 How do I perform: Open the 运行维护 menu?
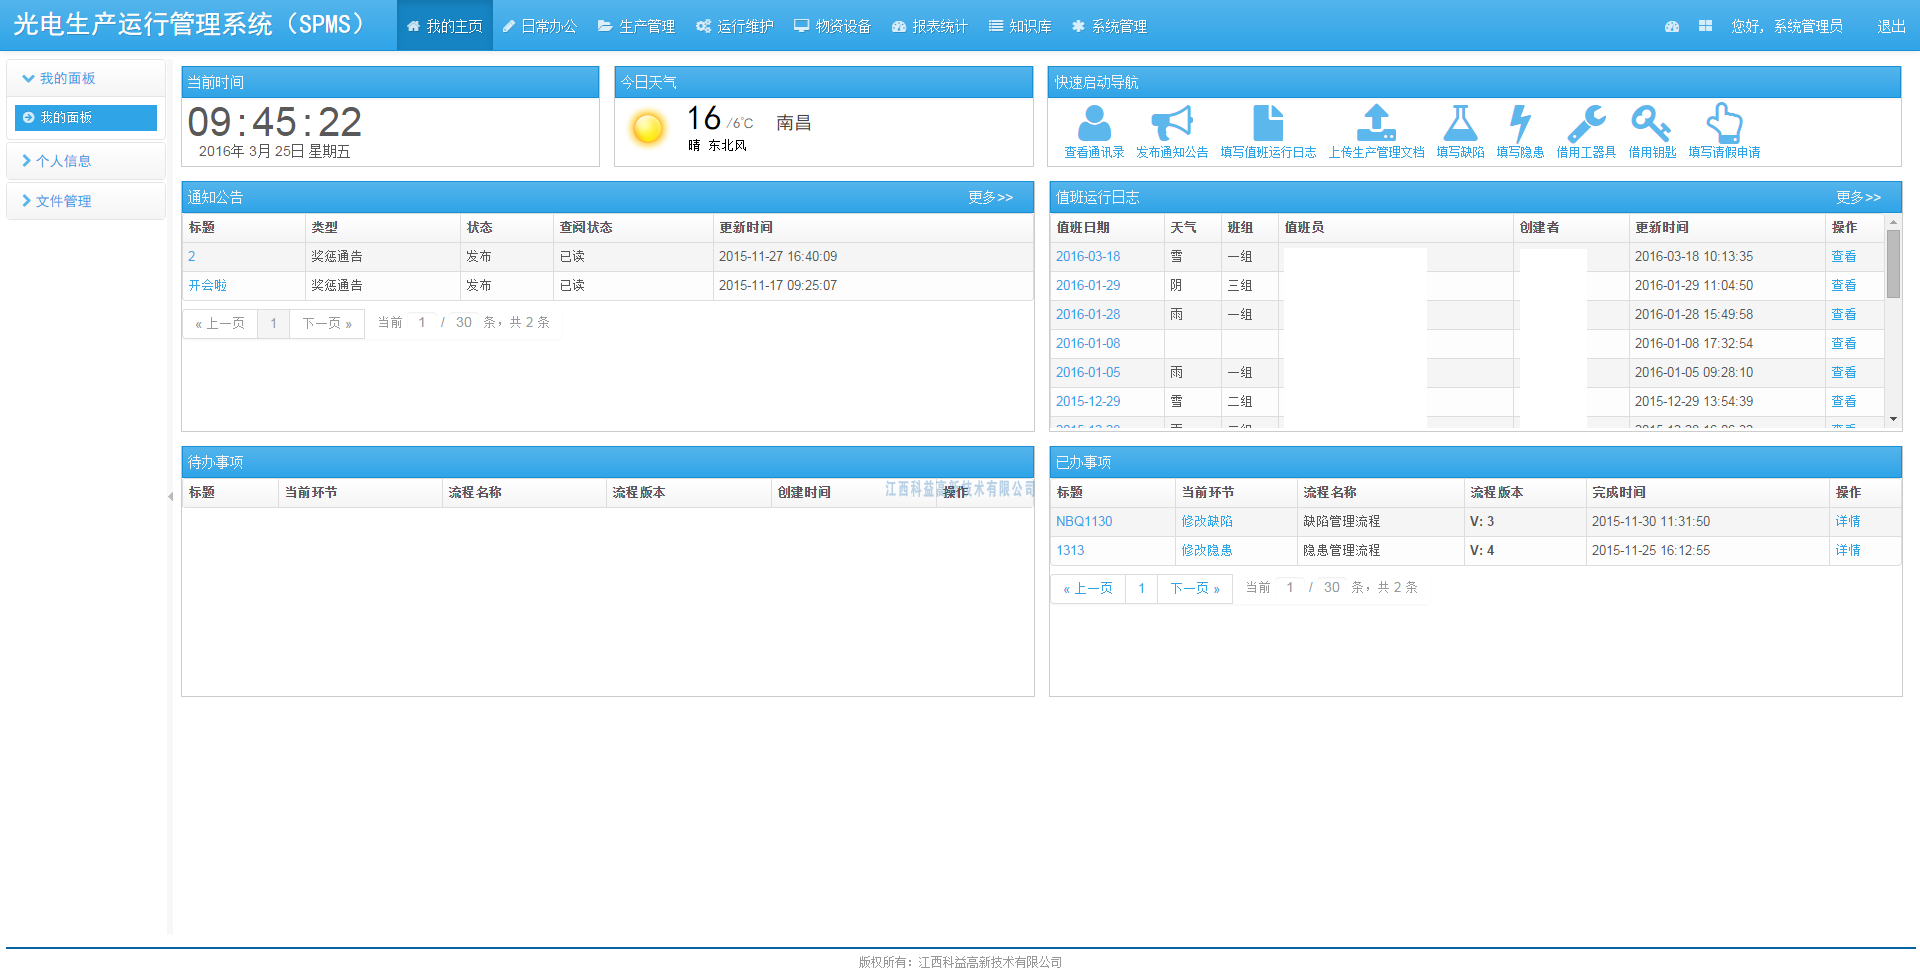click(x=735, y=26)
